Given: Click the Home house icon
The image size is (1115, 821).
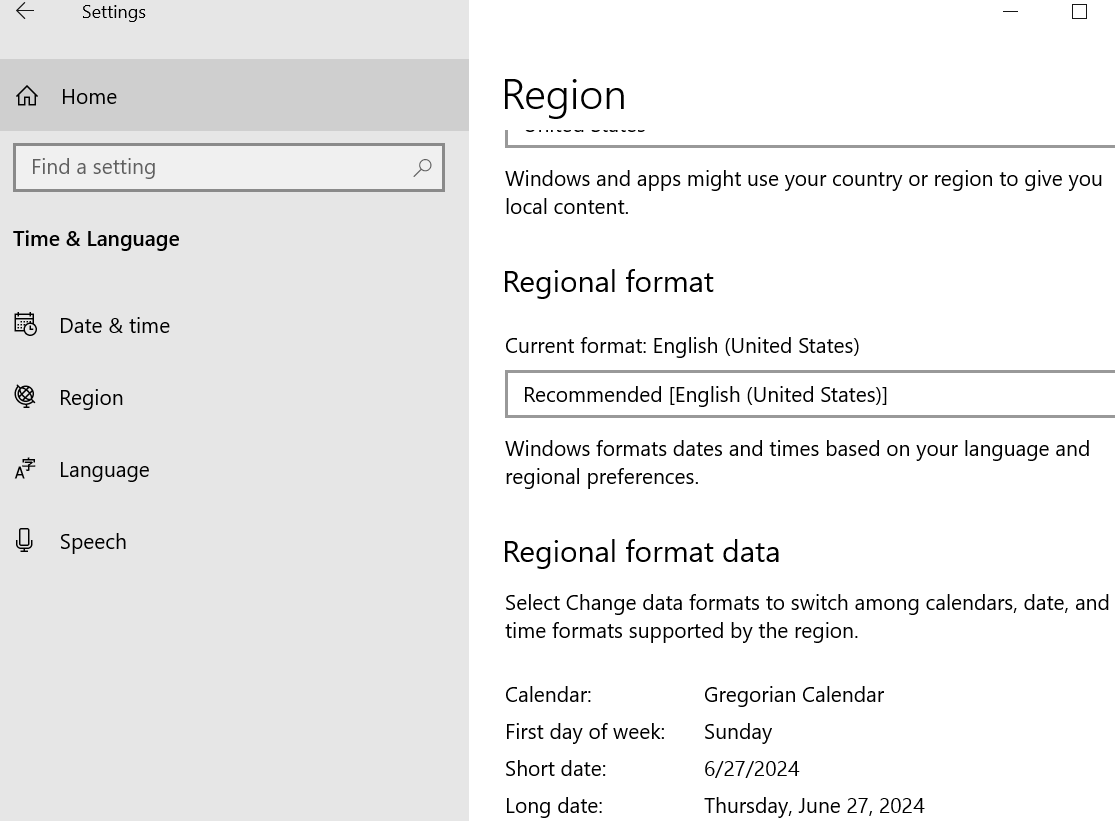Looking at the screenshot, I should pos(25,96).
